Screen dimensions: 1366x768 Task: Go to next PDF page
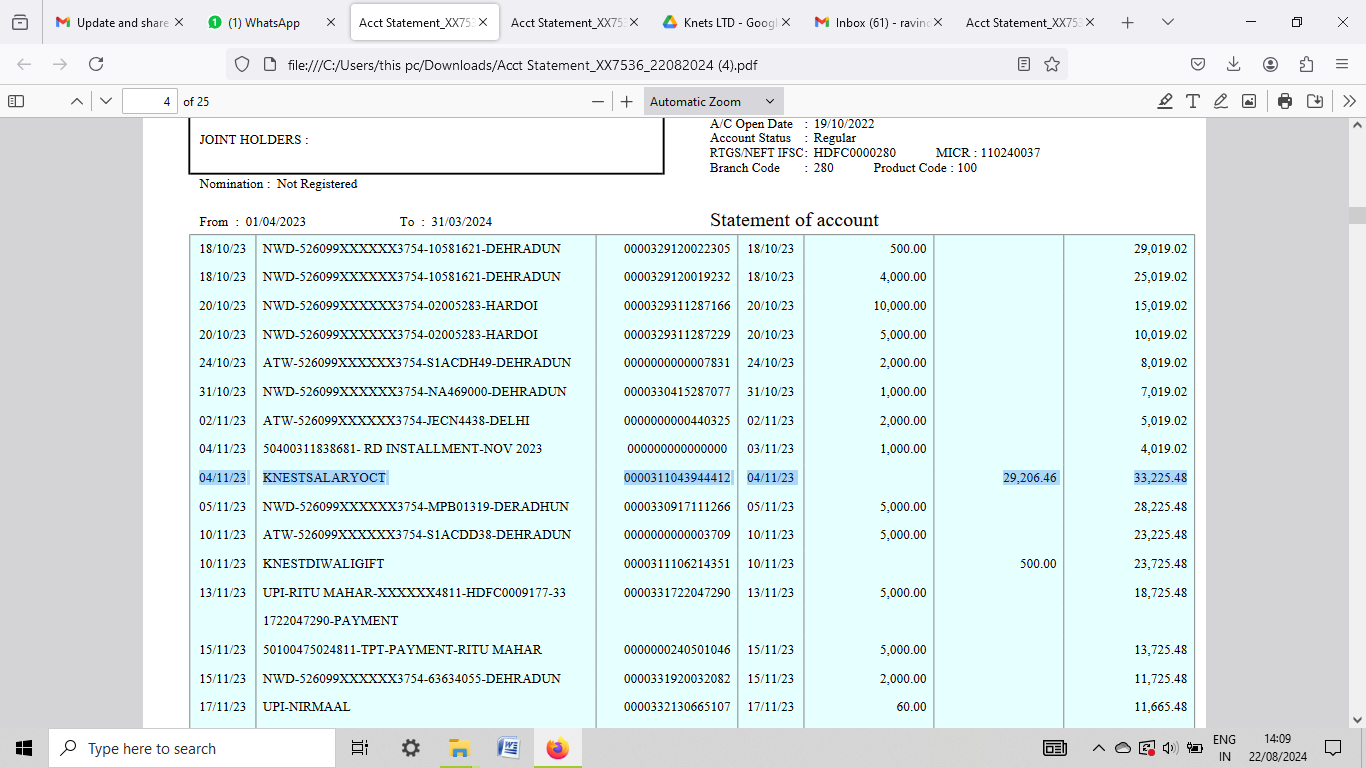click(x=106, y=101)
